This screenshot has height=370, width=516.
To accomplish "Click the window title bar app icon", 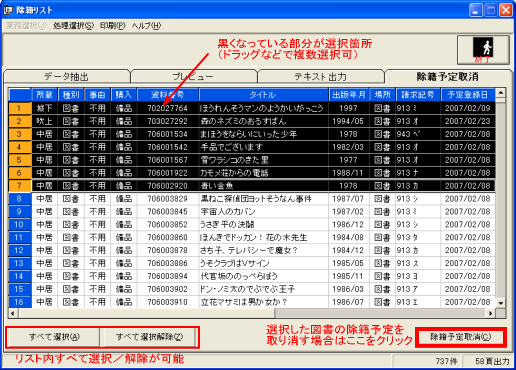I will click(x=8, y=10).
